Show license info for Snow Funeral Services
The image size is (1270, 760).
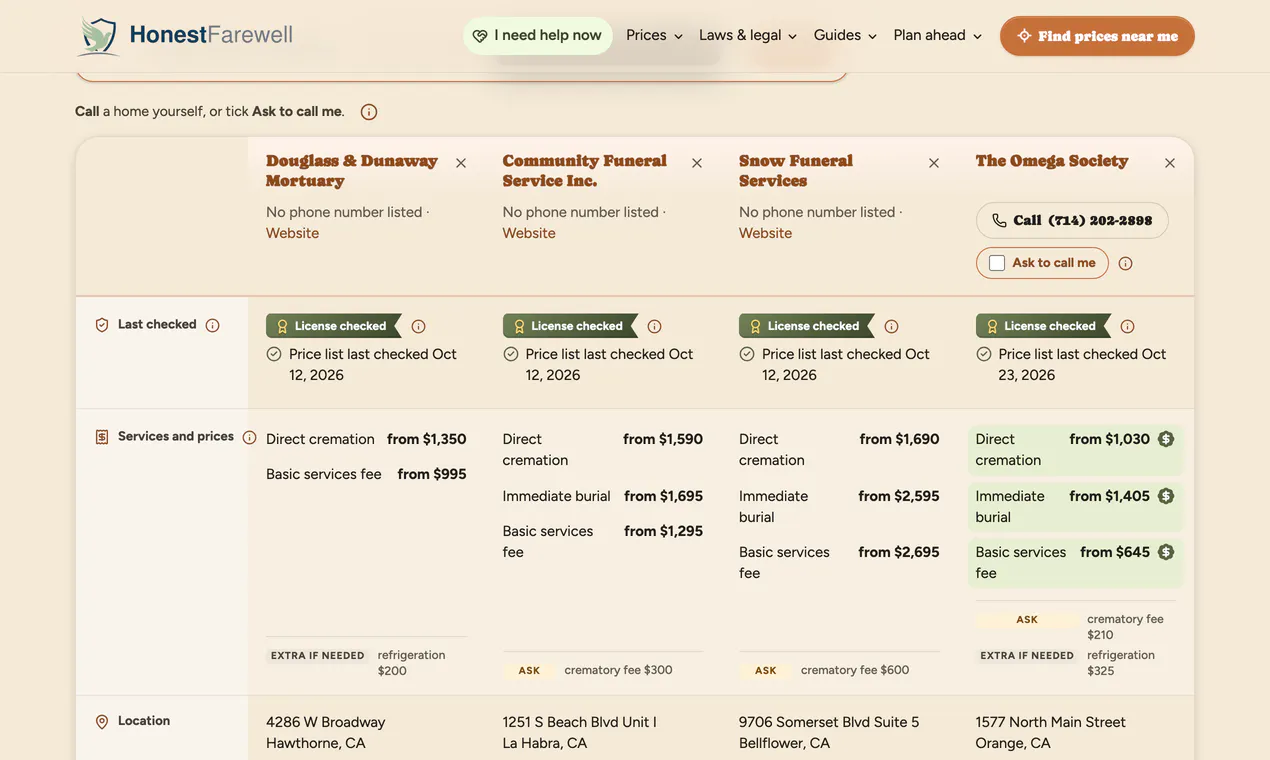(892, 326)
